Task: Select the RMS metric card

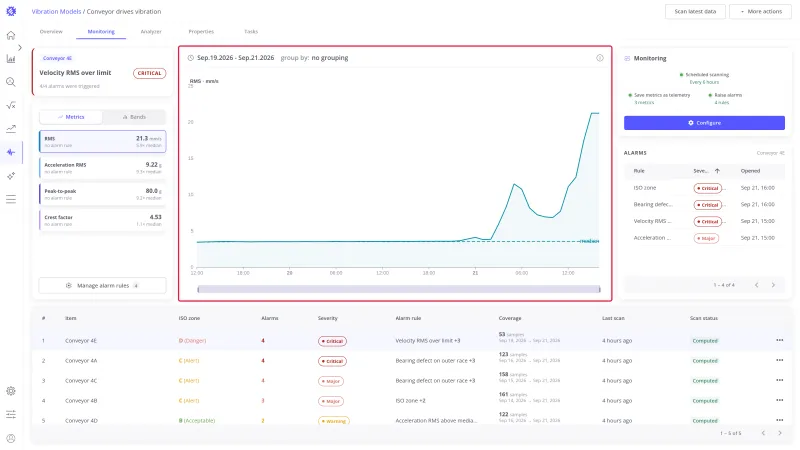Action: [103, 141]
